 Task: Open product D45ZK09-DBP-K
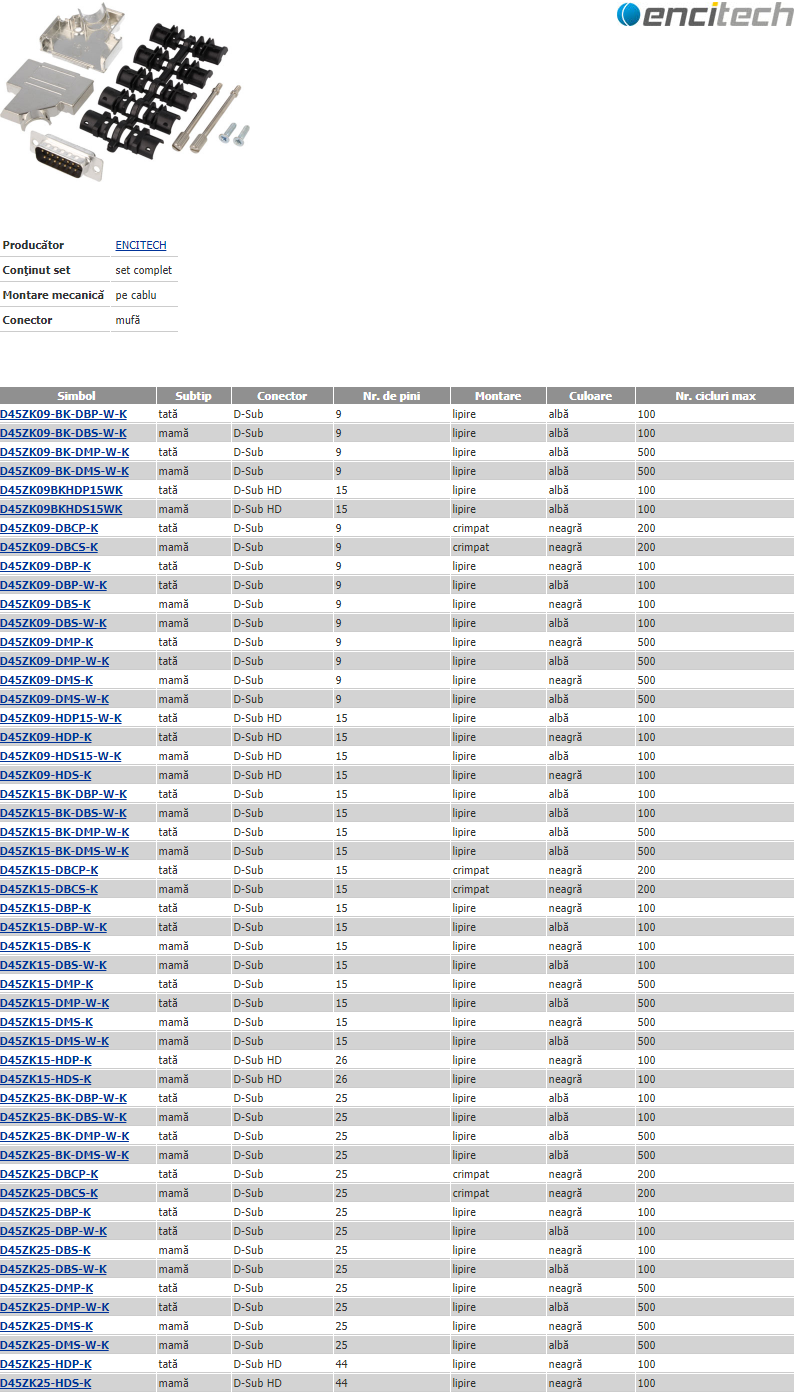pyautogui.click(x=46, y=566)
